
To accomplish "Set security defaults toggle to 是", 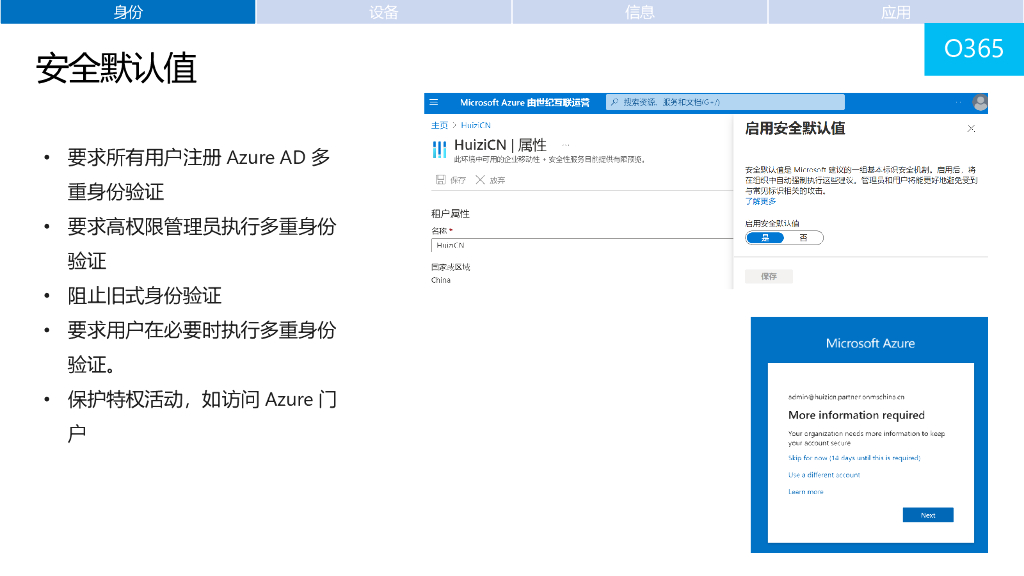I will coord(765,238).
